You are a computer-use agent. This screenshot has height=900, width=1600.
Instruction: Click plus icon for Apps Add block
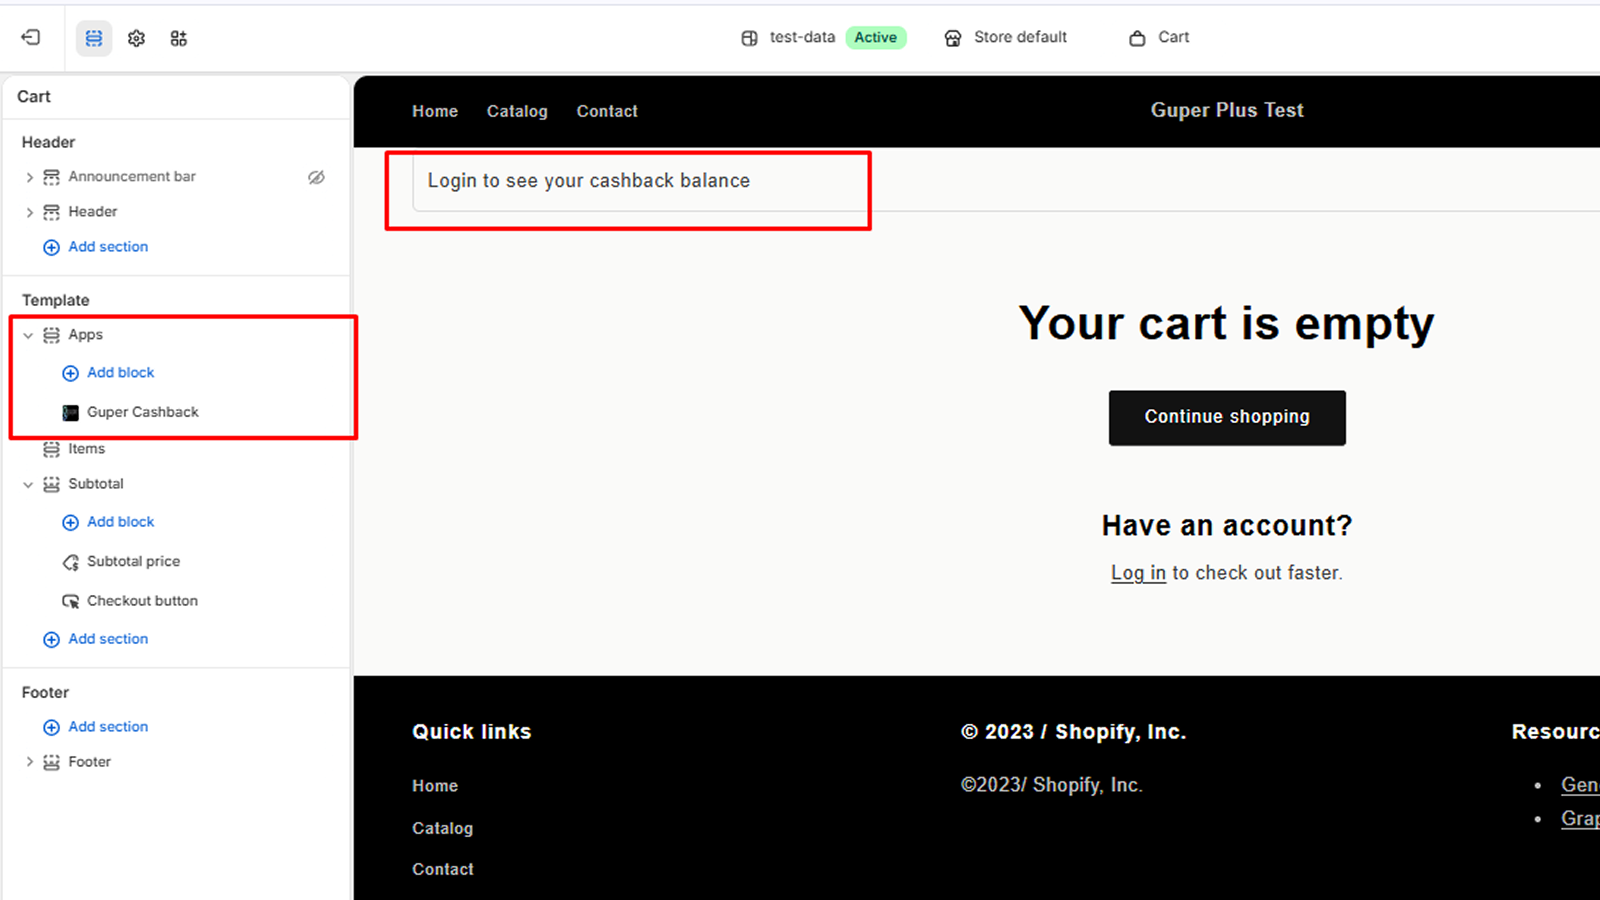(x=70, y=373)
